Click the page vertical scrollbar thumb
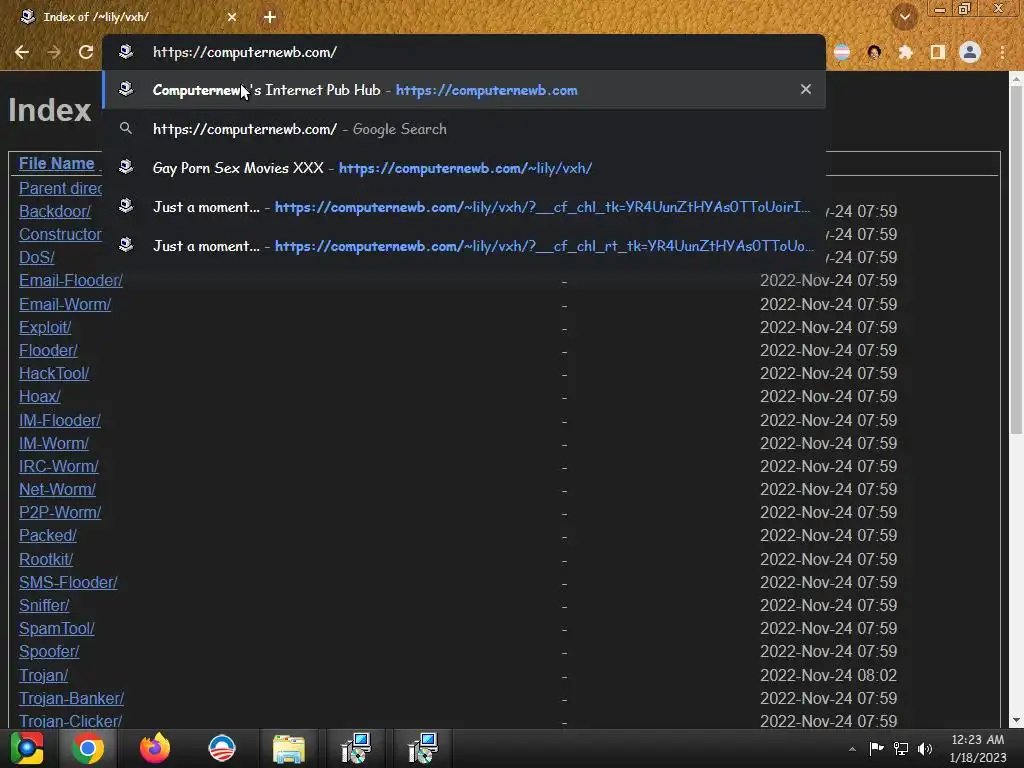The image size is (1024, 768). pos(1016,261)
